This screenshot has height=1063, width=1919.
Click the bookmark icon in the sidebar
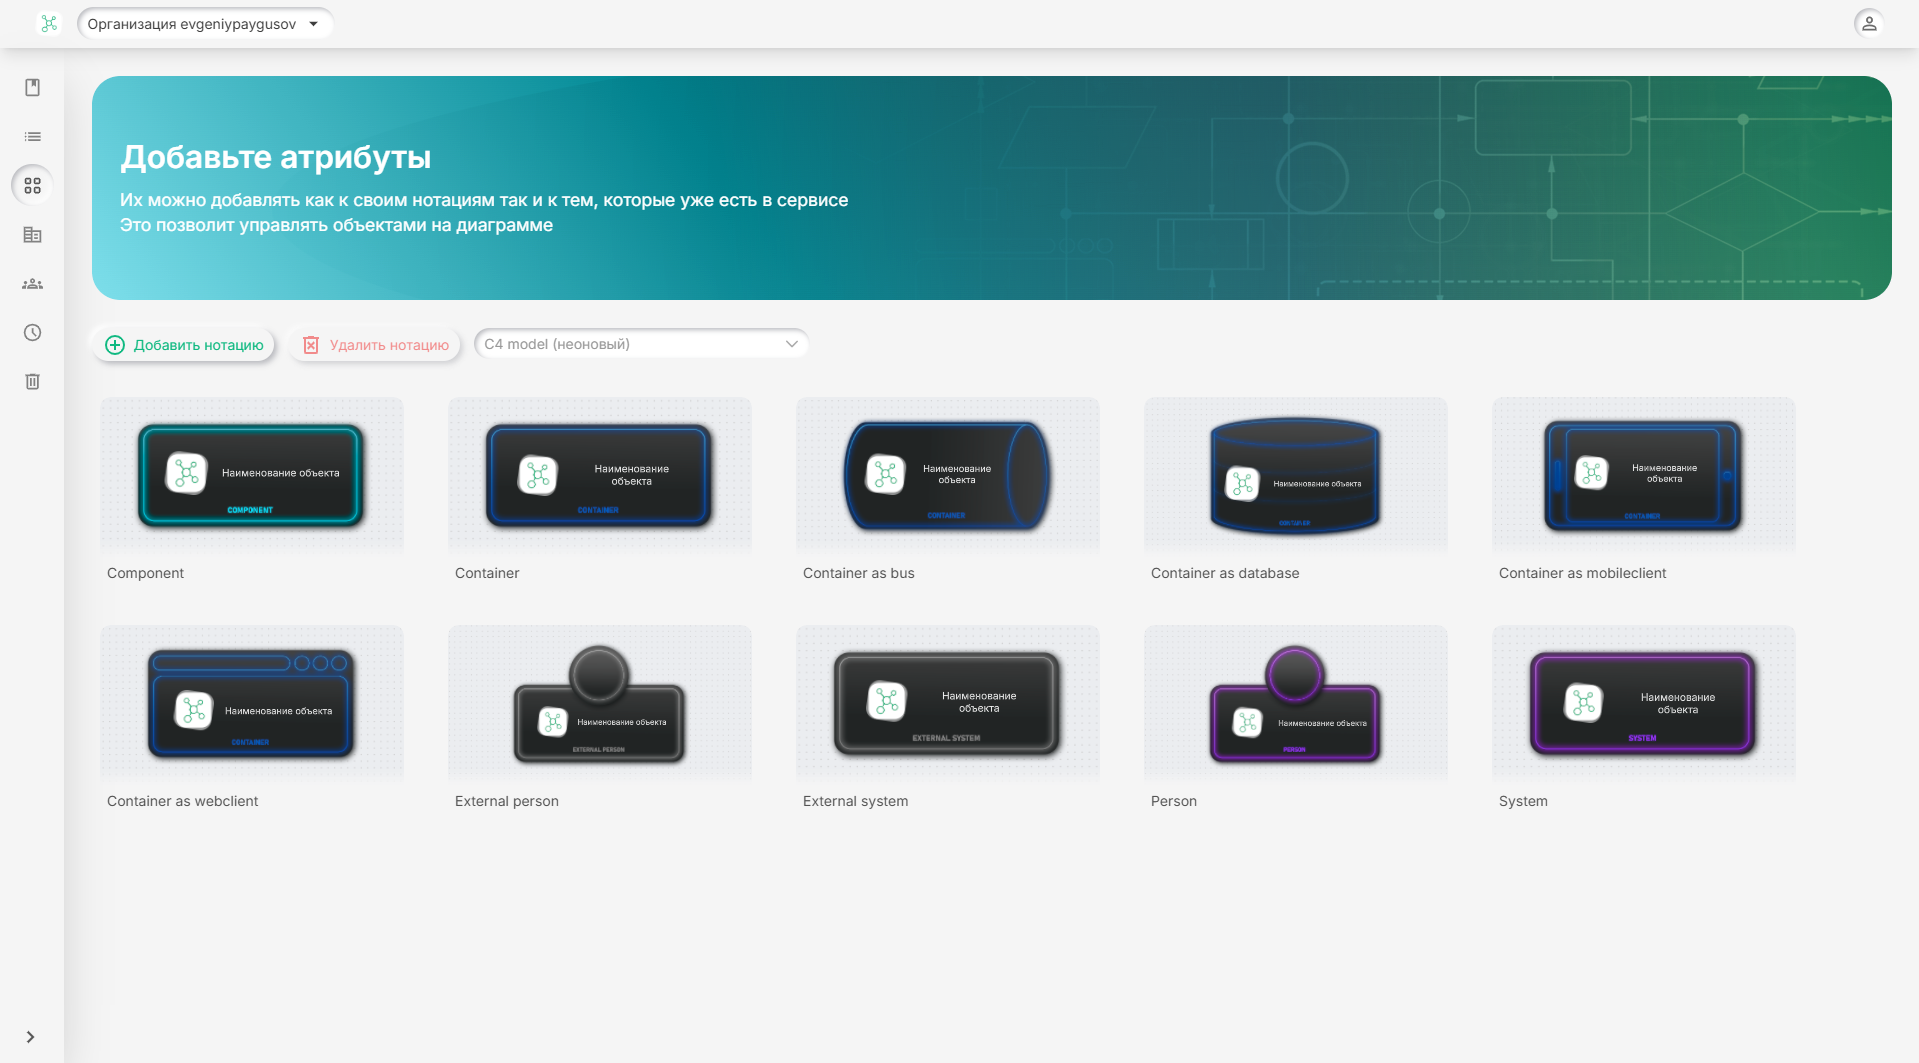pyautogui.click(x=32, y=88)
